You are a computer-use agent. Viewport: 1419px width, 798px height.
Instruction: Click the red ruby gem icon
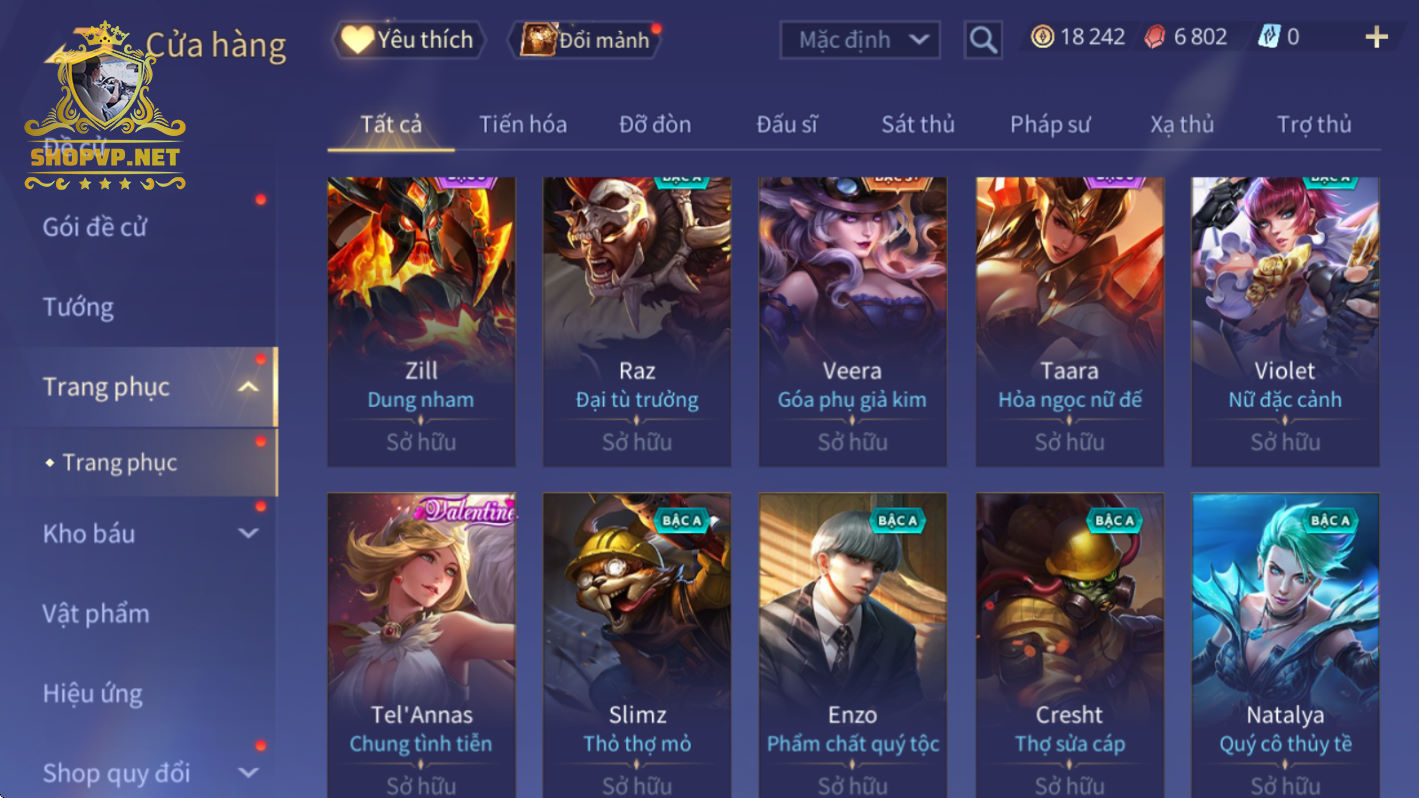pyautogui.click(x=1155, y=38)
